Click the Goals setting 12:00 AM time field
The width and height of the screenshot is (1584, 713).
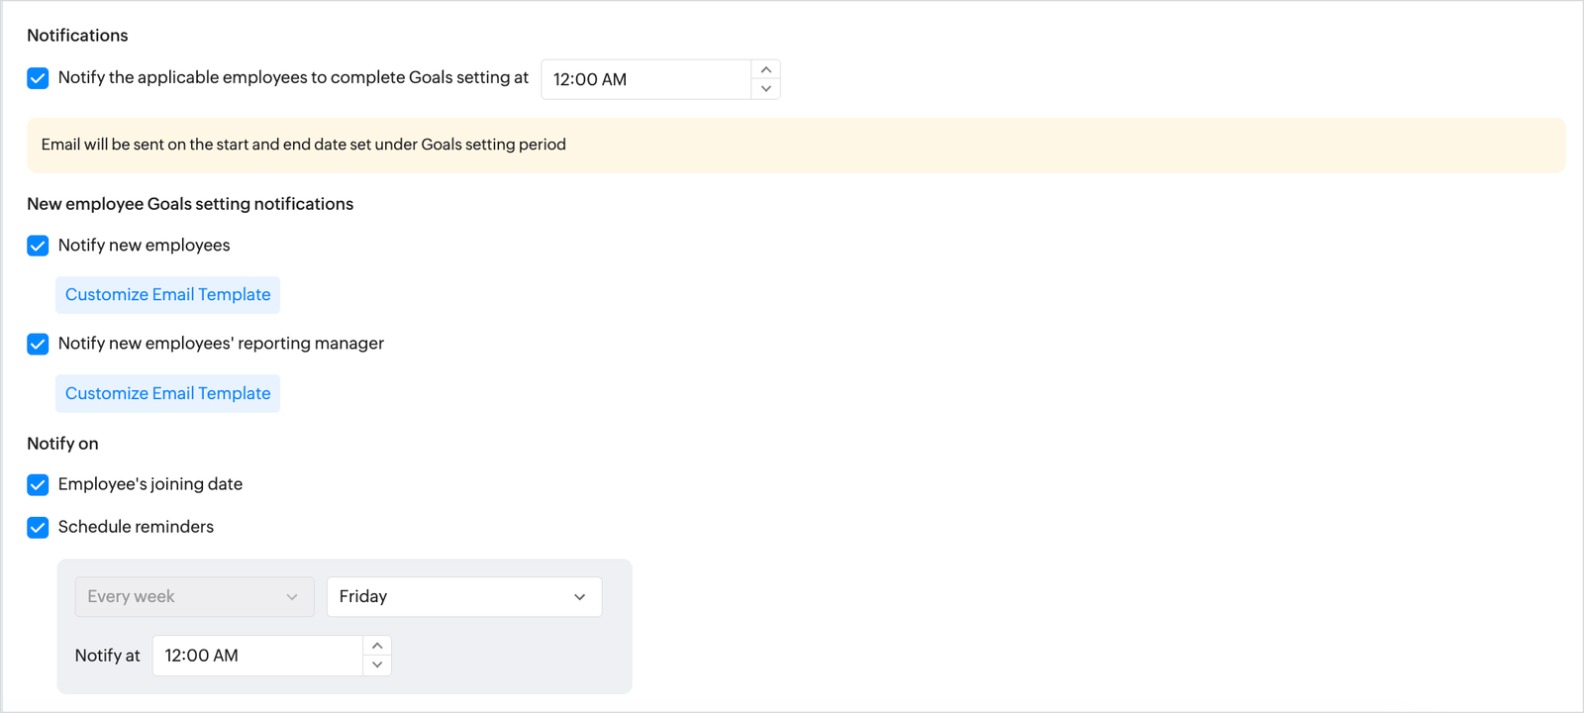[x=645, y=80]
